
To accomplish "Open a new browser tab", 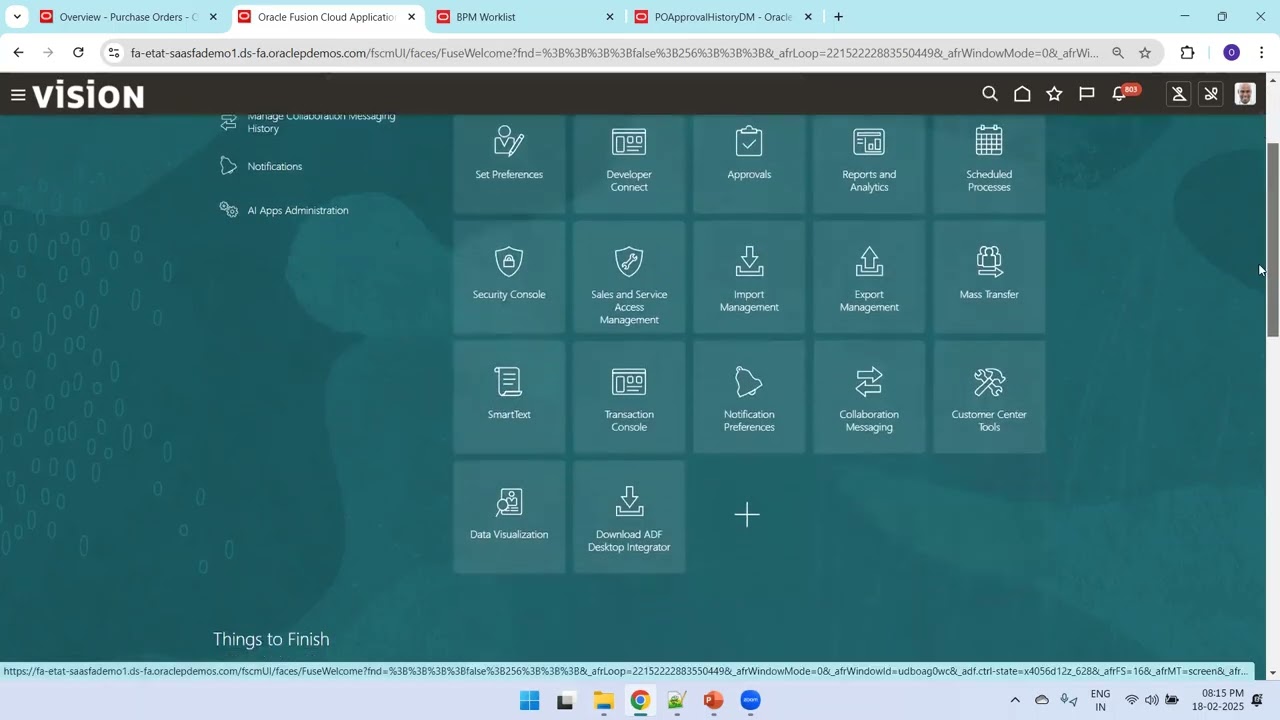I will pyautogui.click(x=838, y=17).
